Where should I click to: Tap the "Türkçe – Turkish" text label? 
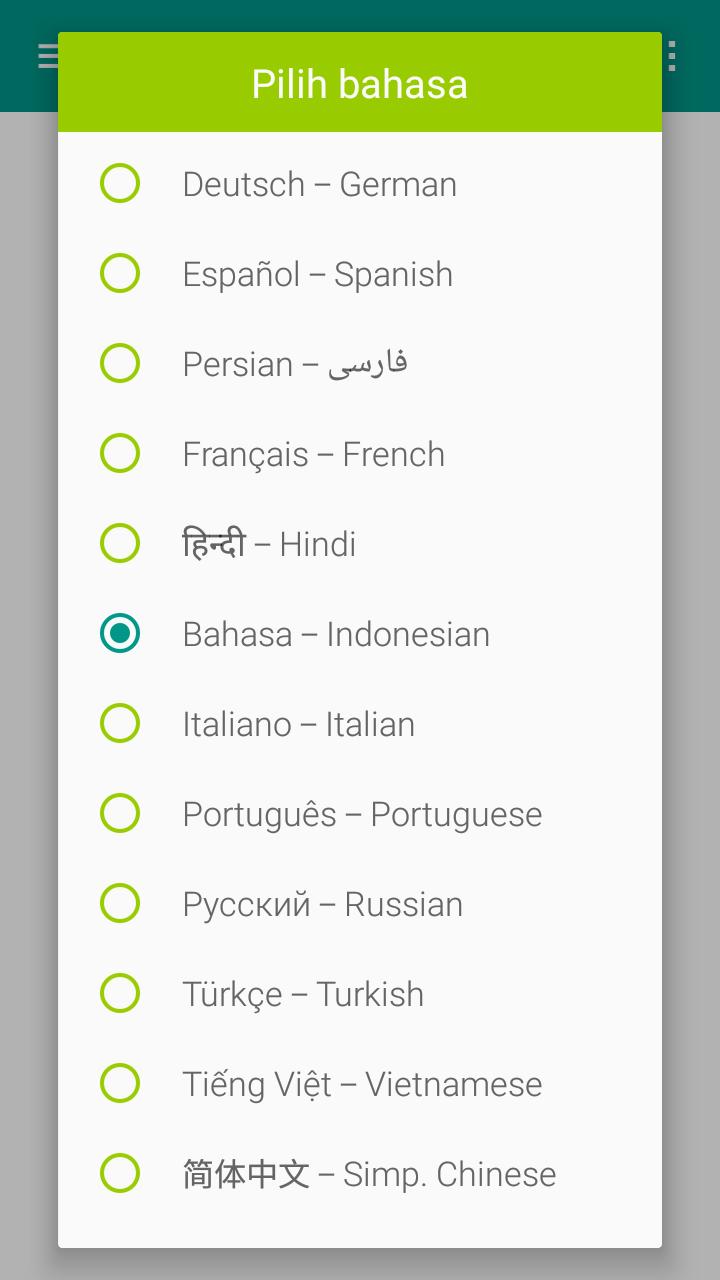tap(303, 995)
